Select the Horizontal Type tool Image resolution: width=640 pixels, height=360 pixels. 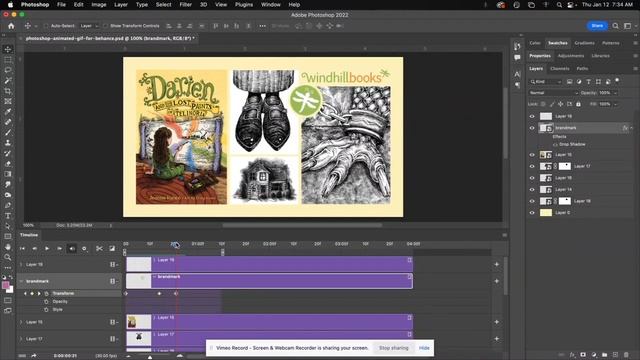click(8, 216)
